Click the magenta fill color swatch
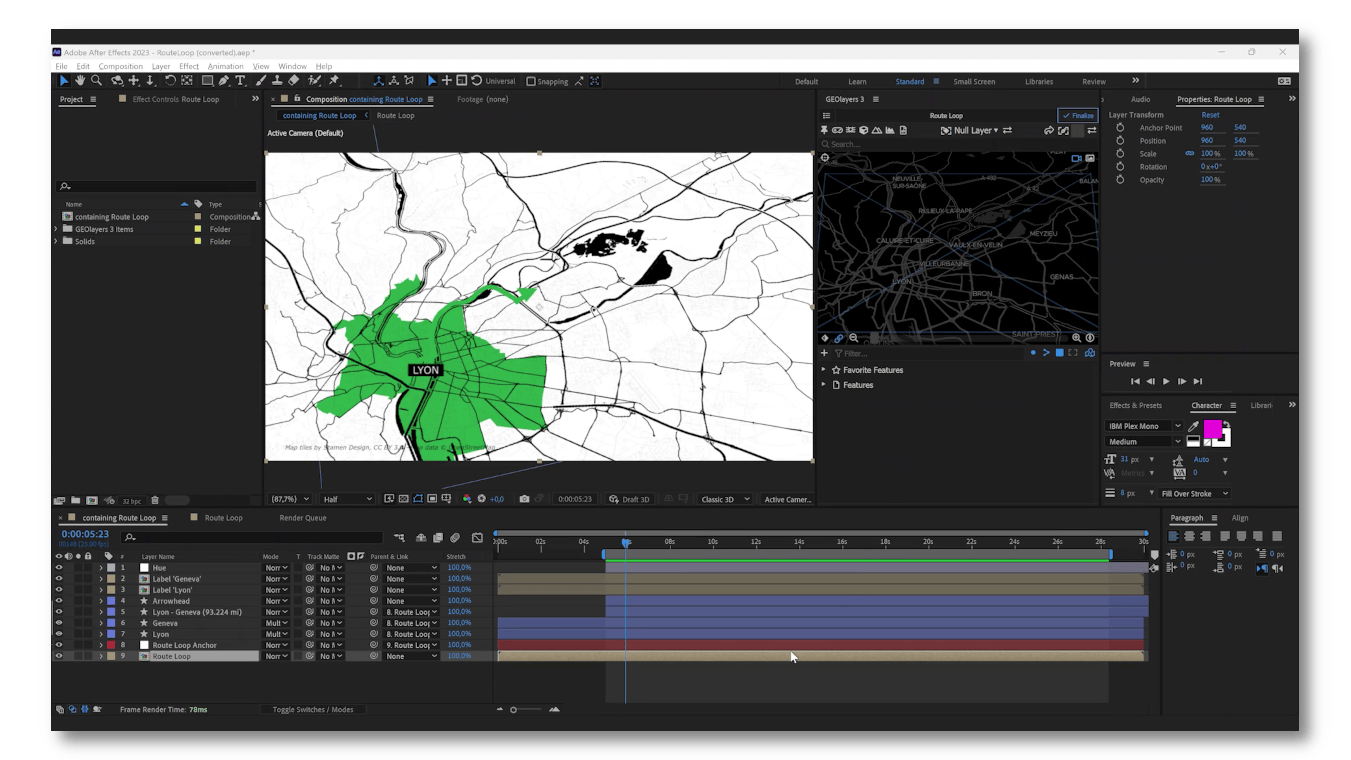Screen dimensions: 1351x760 coord(1212,429)
